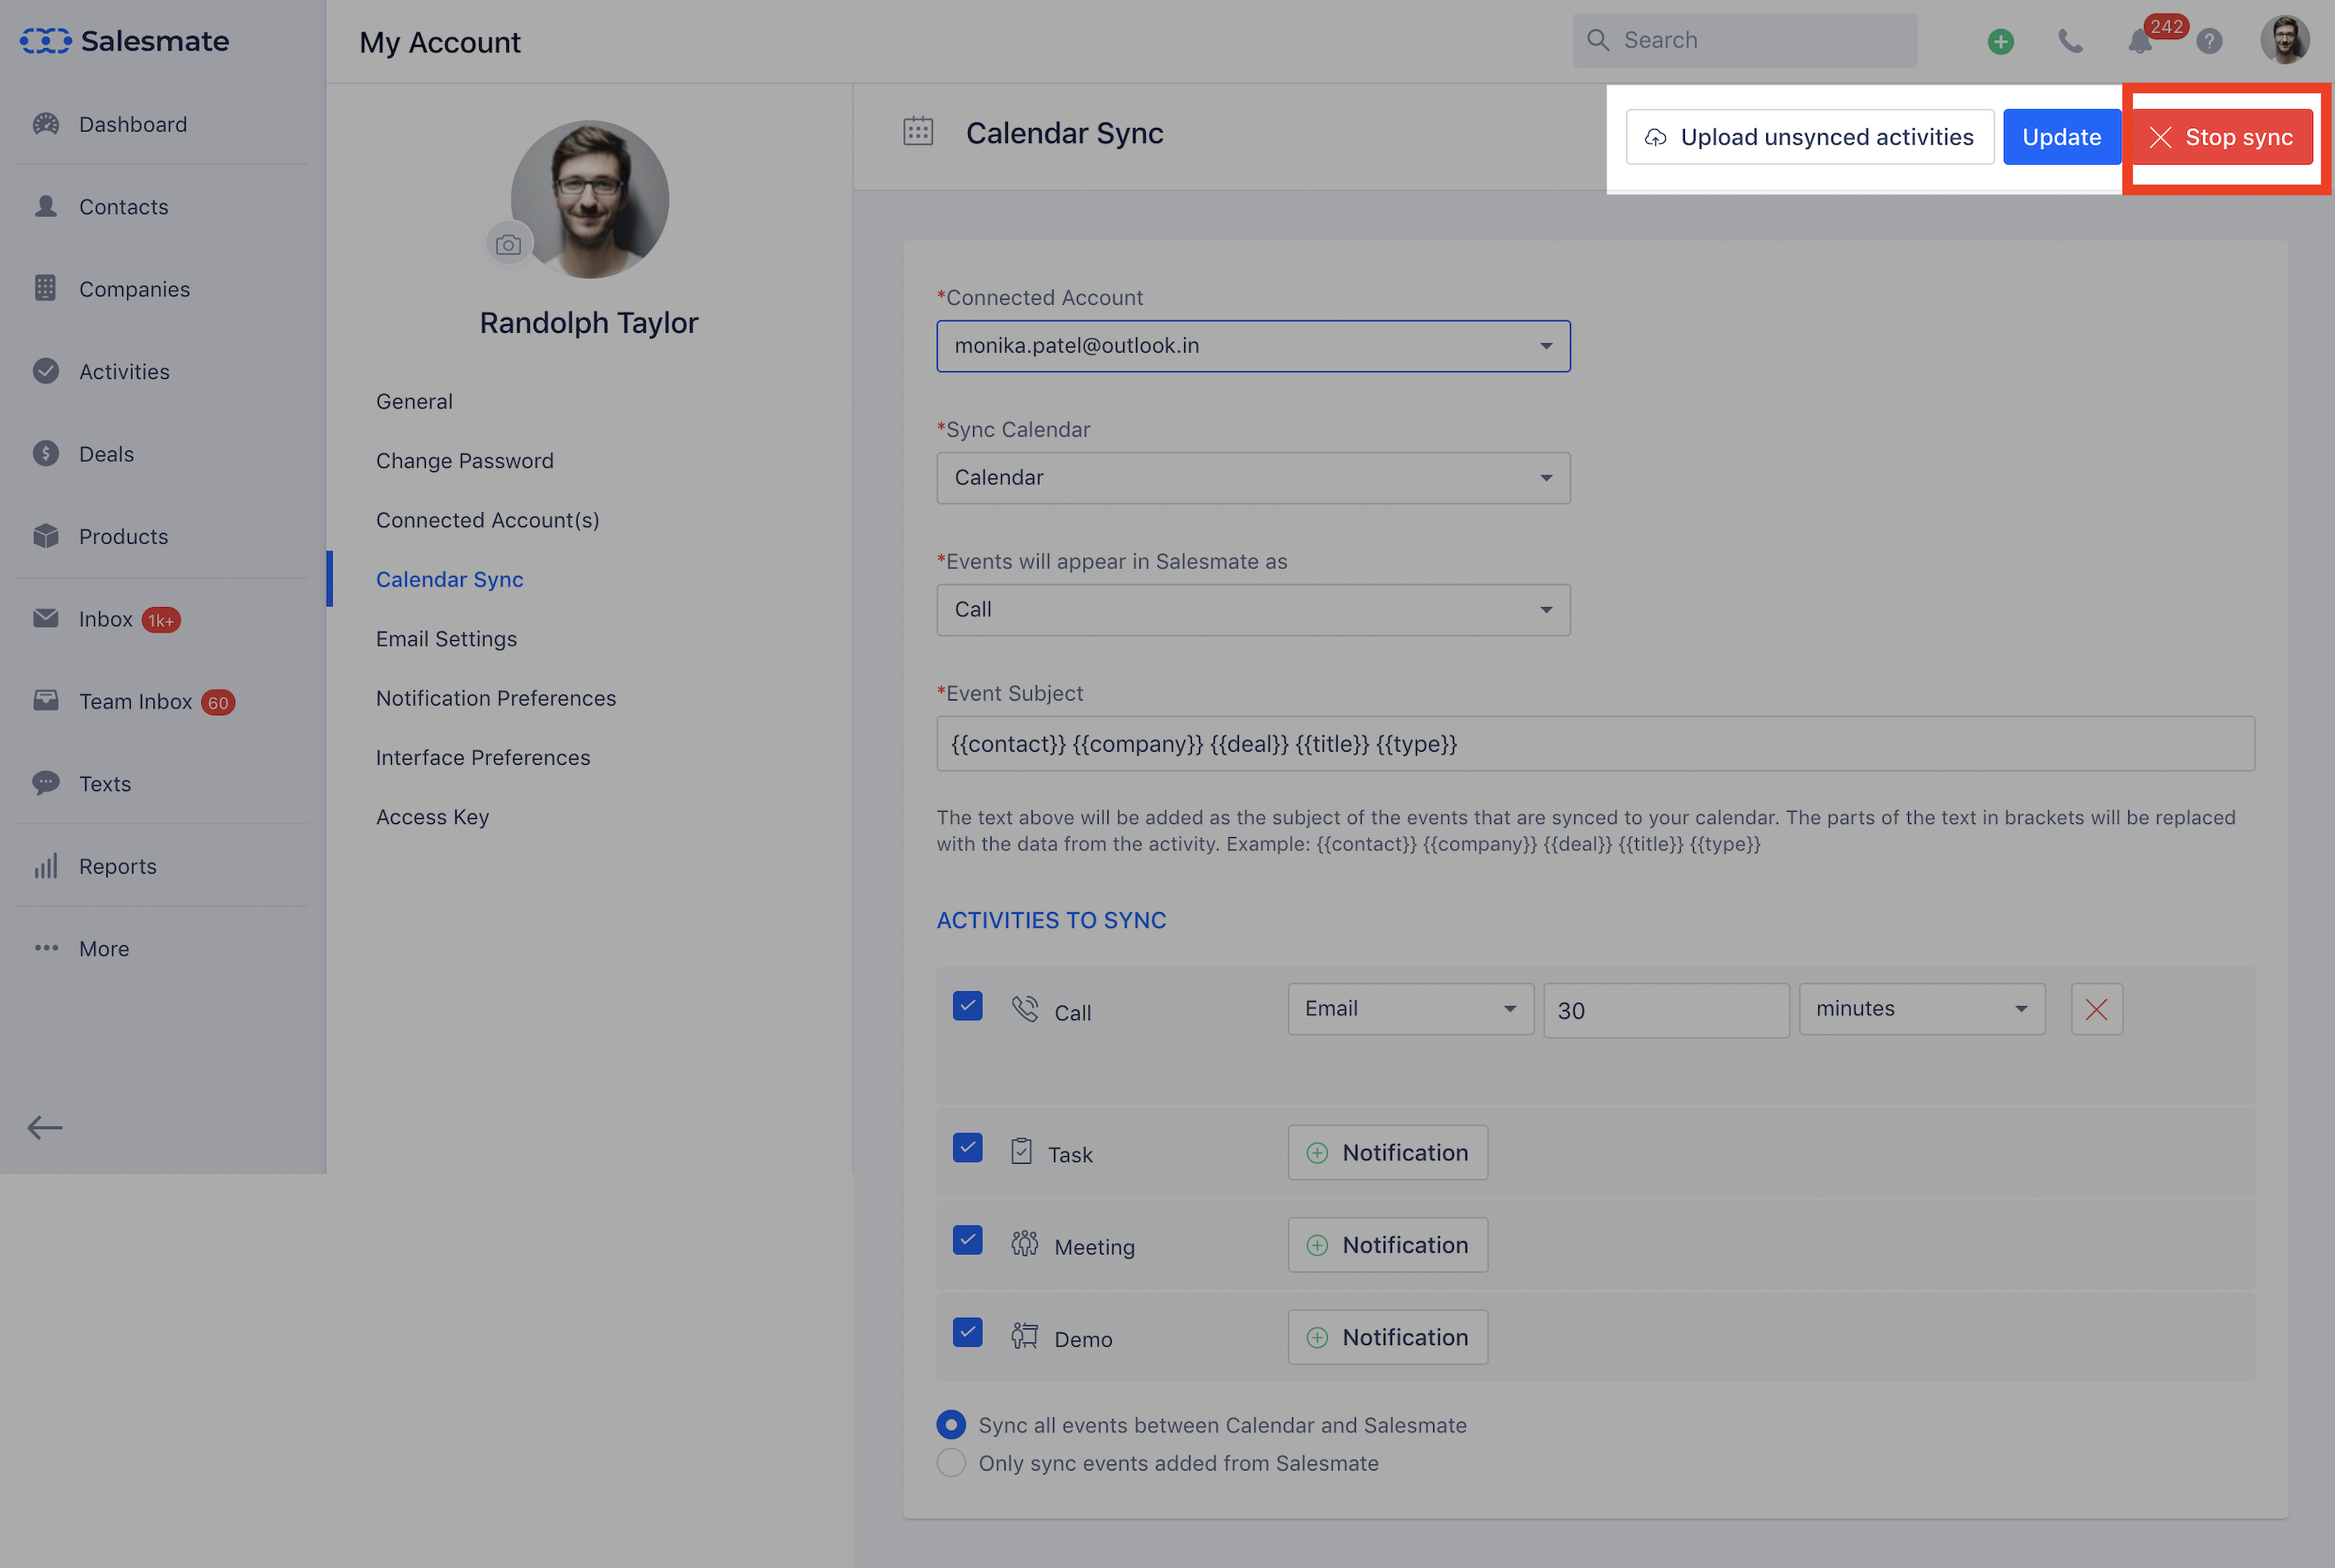Viewport: 2335px width, 1568px height.
Task: Click the My Account page title
Action: tap(440, 42)
